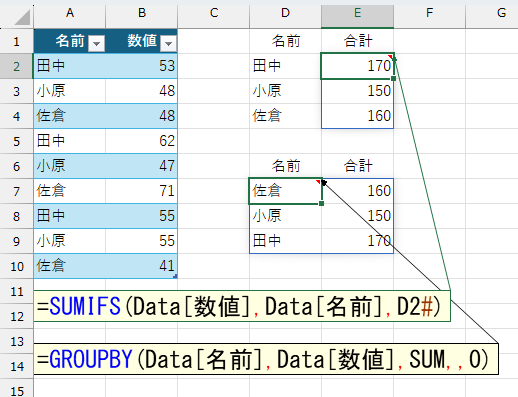Click cell B10 with value 41
The height and width of the screenshot is (397, 518).
click(x=142, y=266)
